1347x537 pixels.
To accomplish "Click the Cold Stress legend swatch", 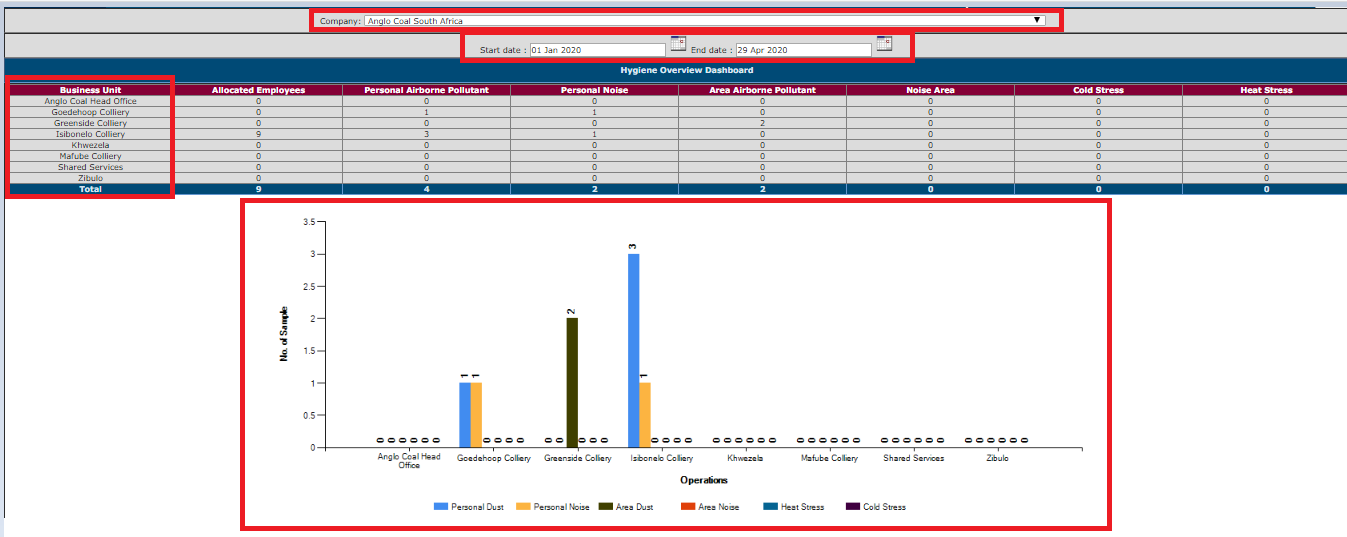I will pos(852,507).
